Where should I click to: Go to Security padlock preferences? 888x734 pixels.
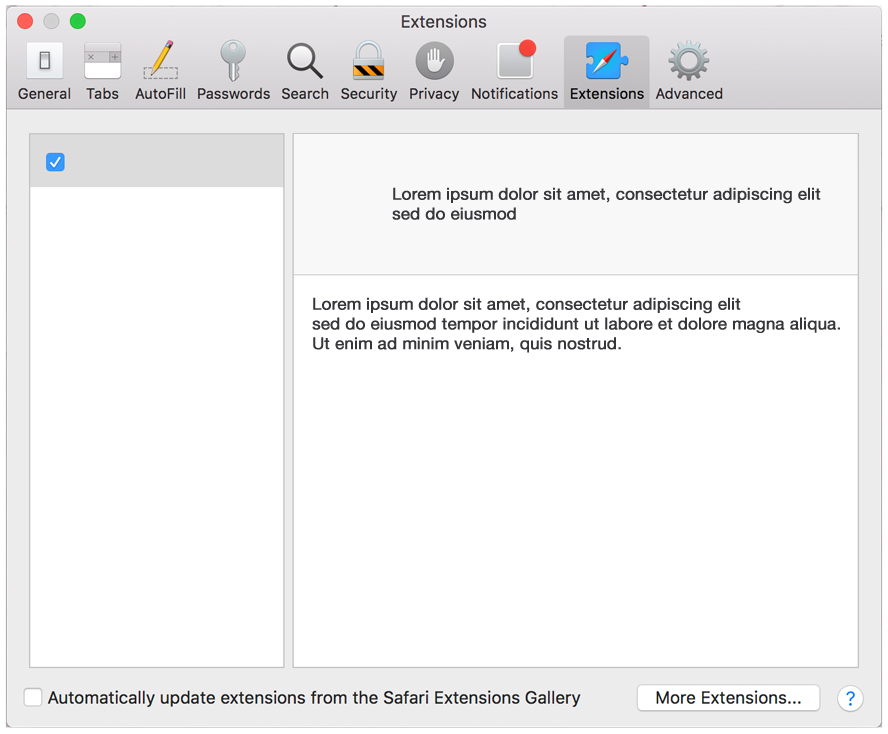(368, 71)
